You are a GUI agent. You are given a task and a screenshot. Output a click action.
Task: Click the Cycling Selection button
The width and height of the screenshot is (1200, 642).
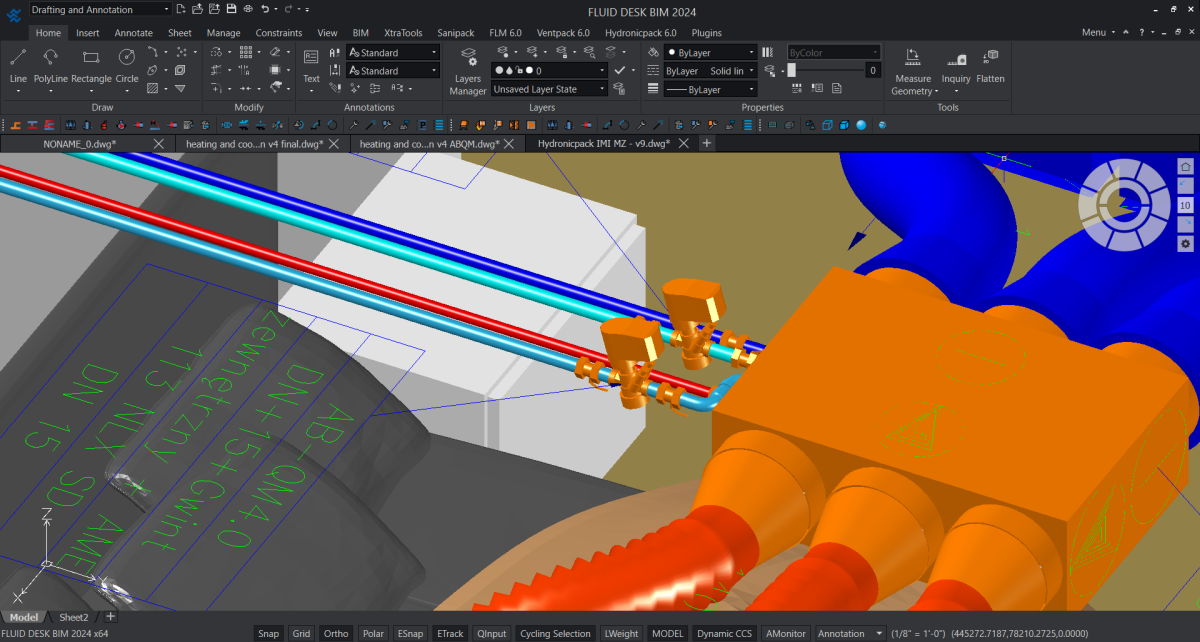click(555, 633)
